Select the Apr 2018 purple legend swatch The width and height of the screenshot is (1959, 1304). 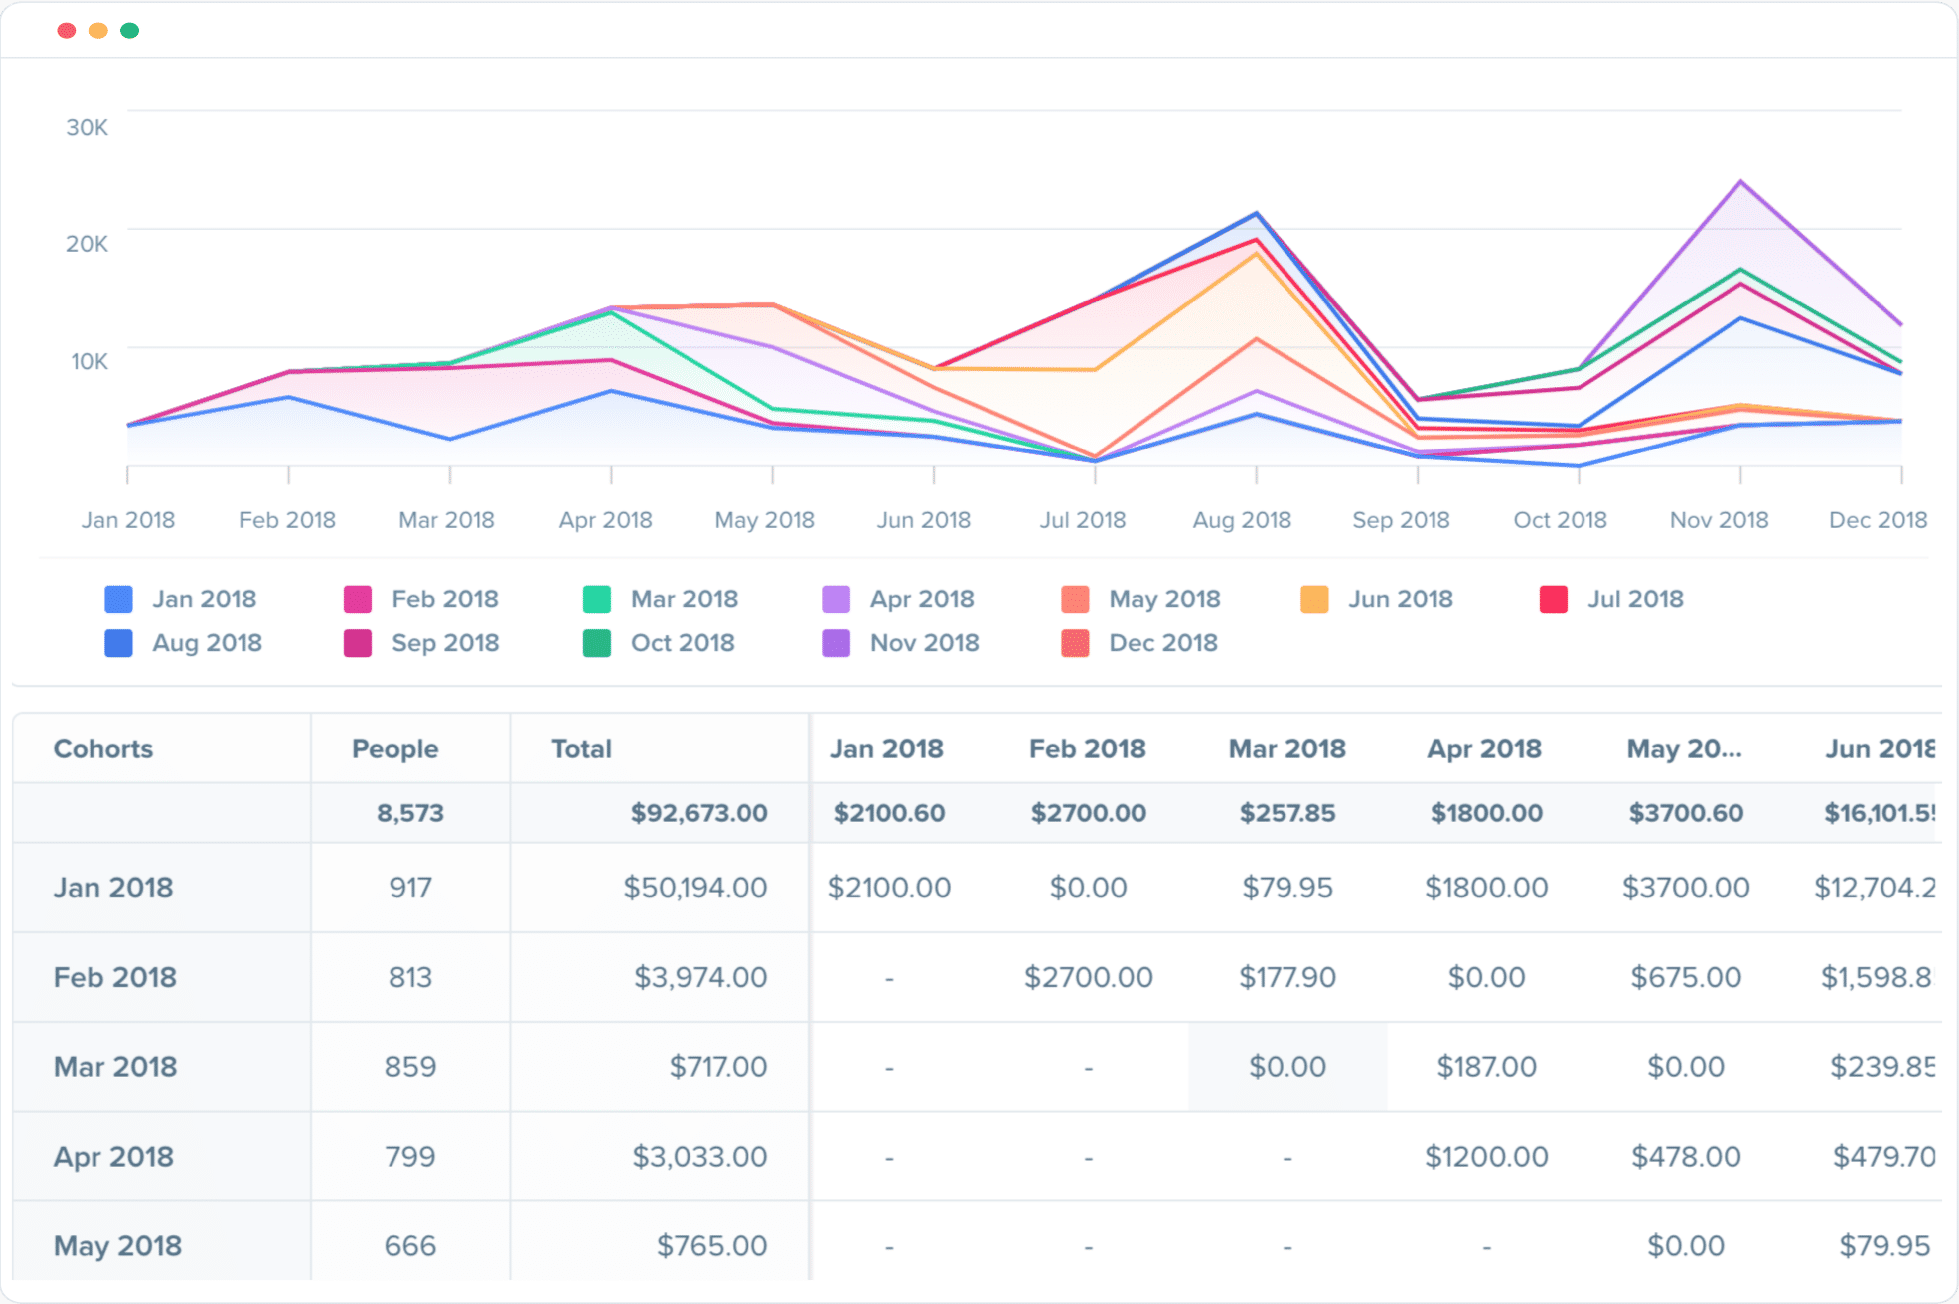pos(836,598)
